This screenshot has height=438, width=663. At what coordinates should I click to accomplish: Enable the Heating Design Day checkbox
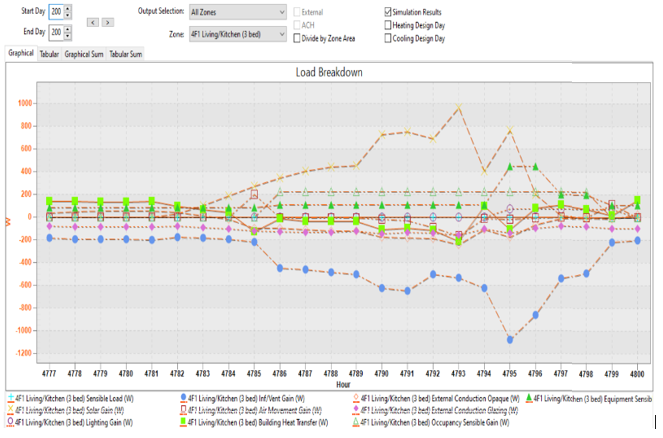click(x=388, y=25)
